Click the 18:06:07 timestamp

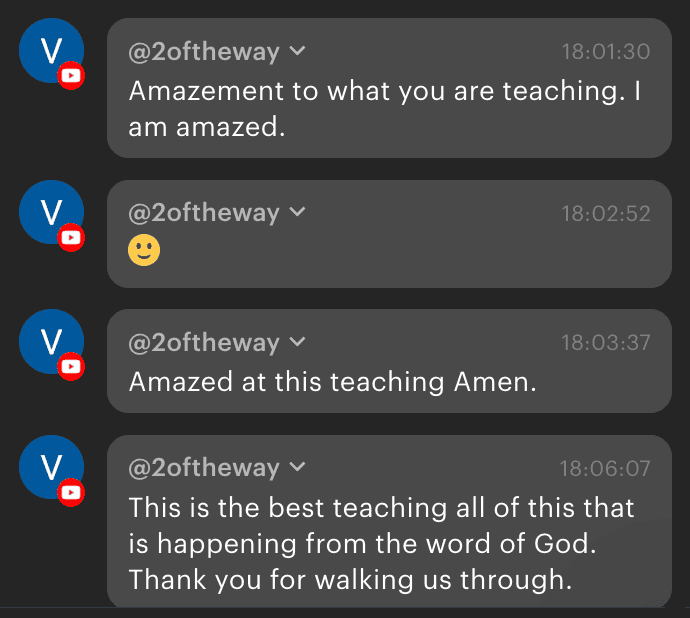click(605, 469)
